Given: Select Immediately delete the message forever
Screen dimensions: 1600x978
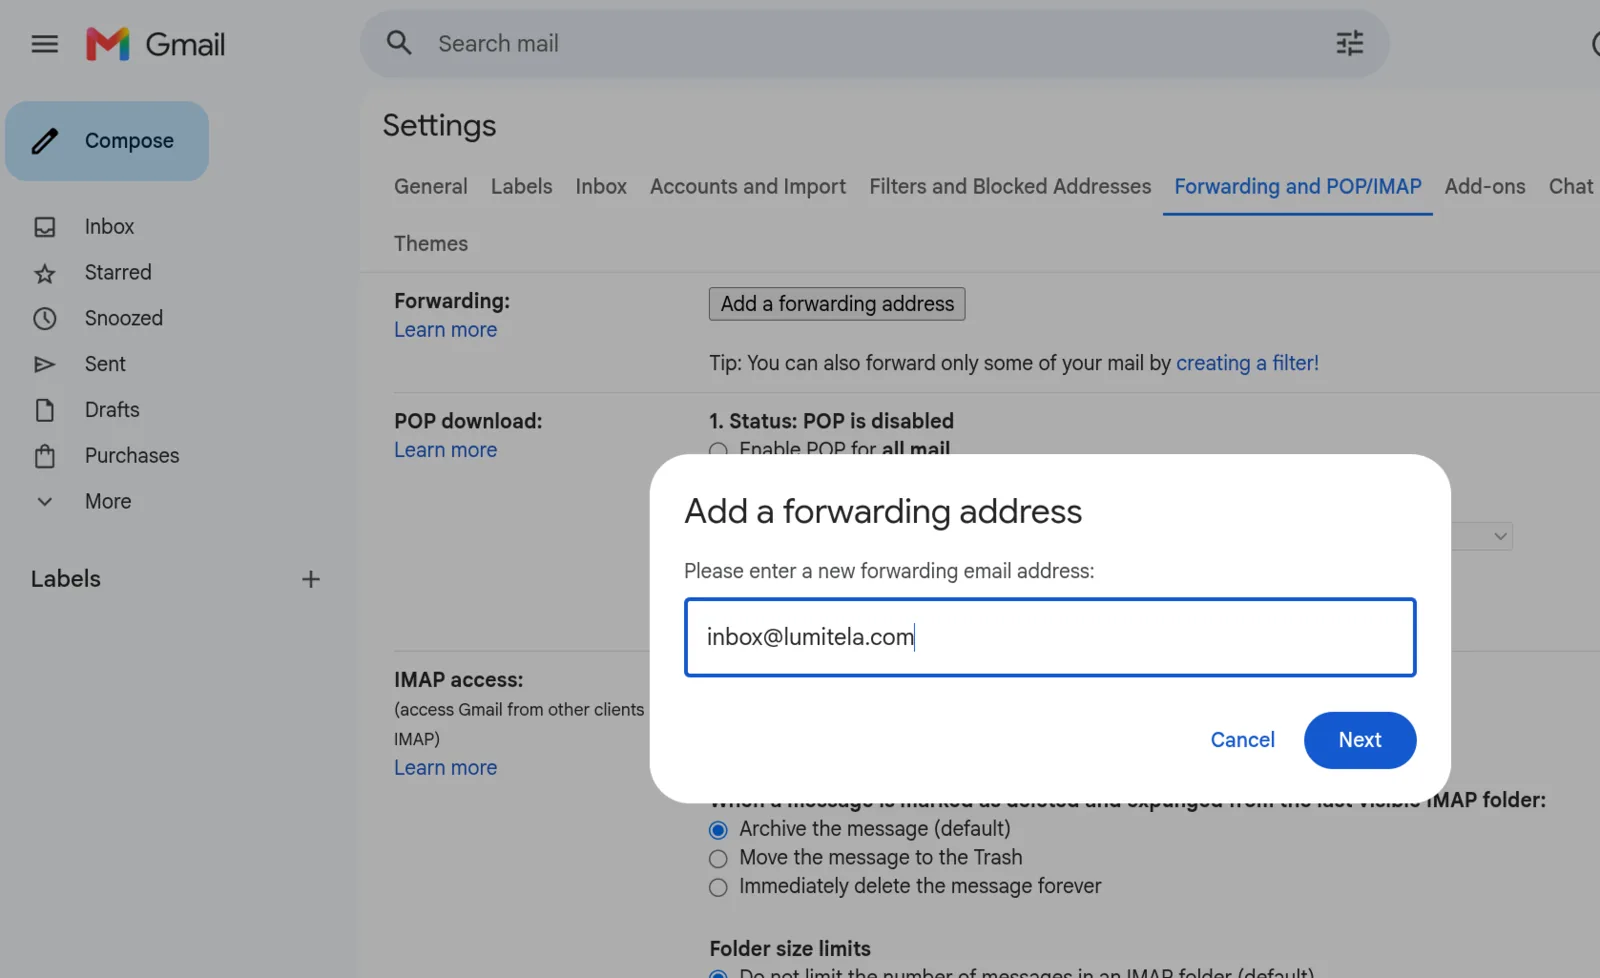Looking at the screenshot, I should click(718, 888).
